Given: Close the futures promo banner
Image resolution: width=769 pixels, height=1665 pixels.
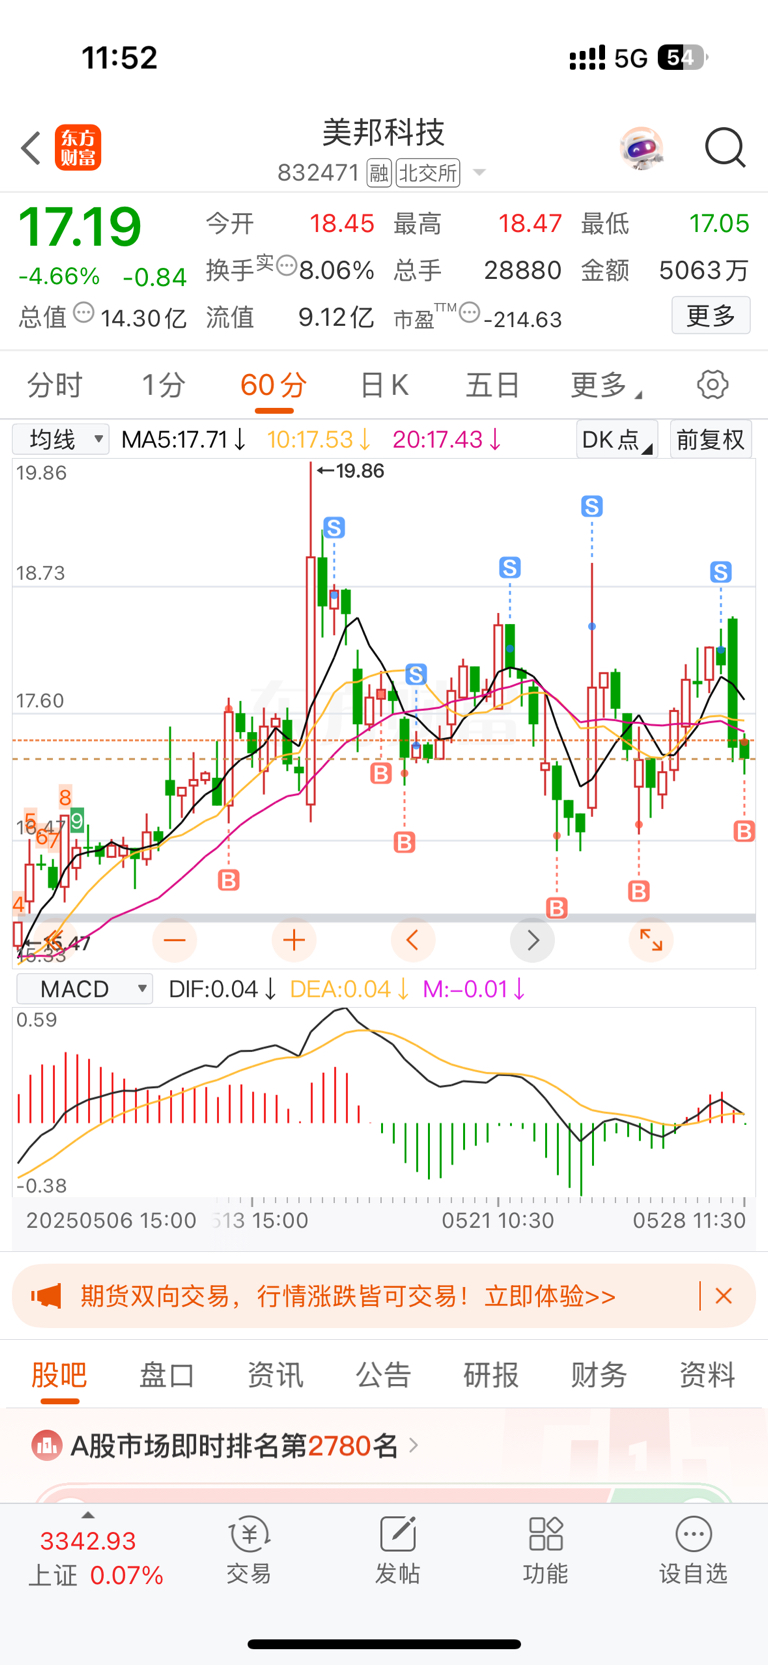Looking at the screenshot, I should pos(724,1296).
